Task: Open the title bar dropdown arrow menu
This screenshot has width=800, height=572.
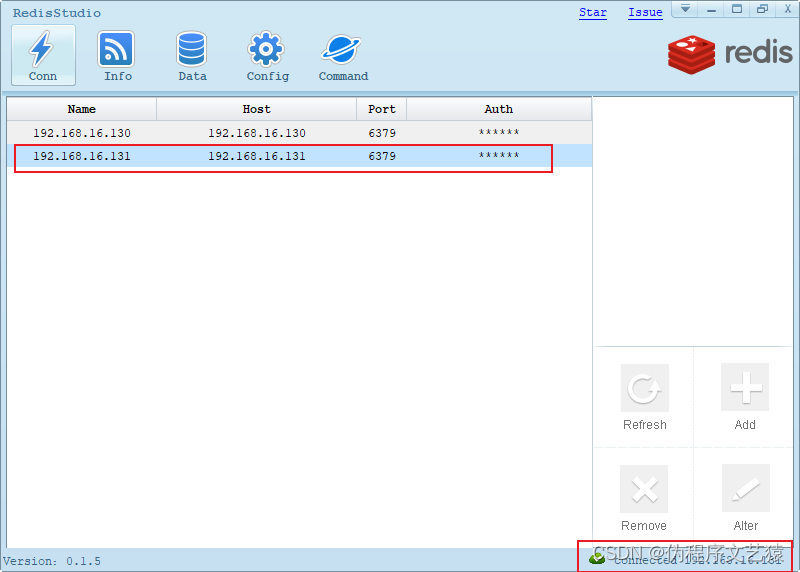Action: point(685,9)
